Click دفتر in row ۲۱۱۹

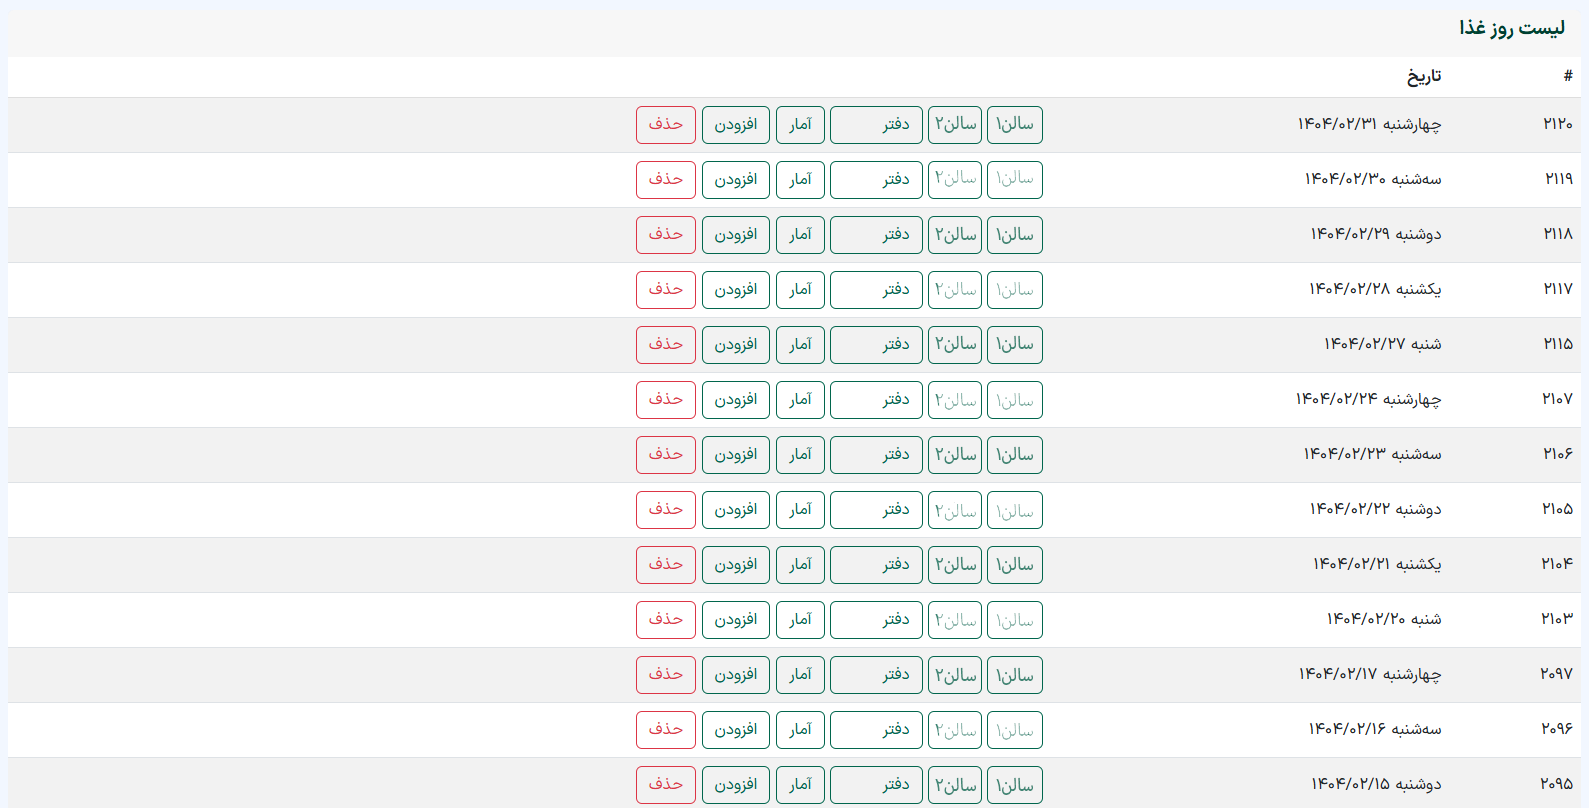[x=876, y=180]
